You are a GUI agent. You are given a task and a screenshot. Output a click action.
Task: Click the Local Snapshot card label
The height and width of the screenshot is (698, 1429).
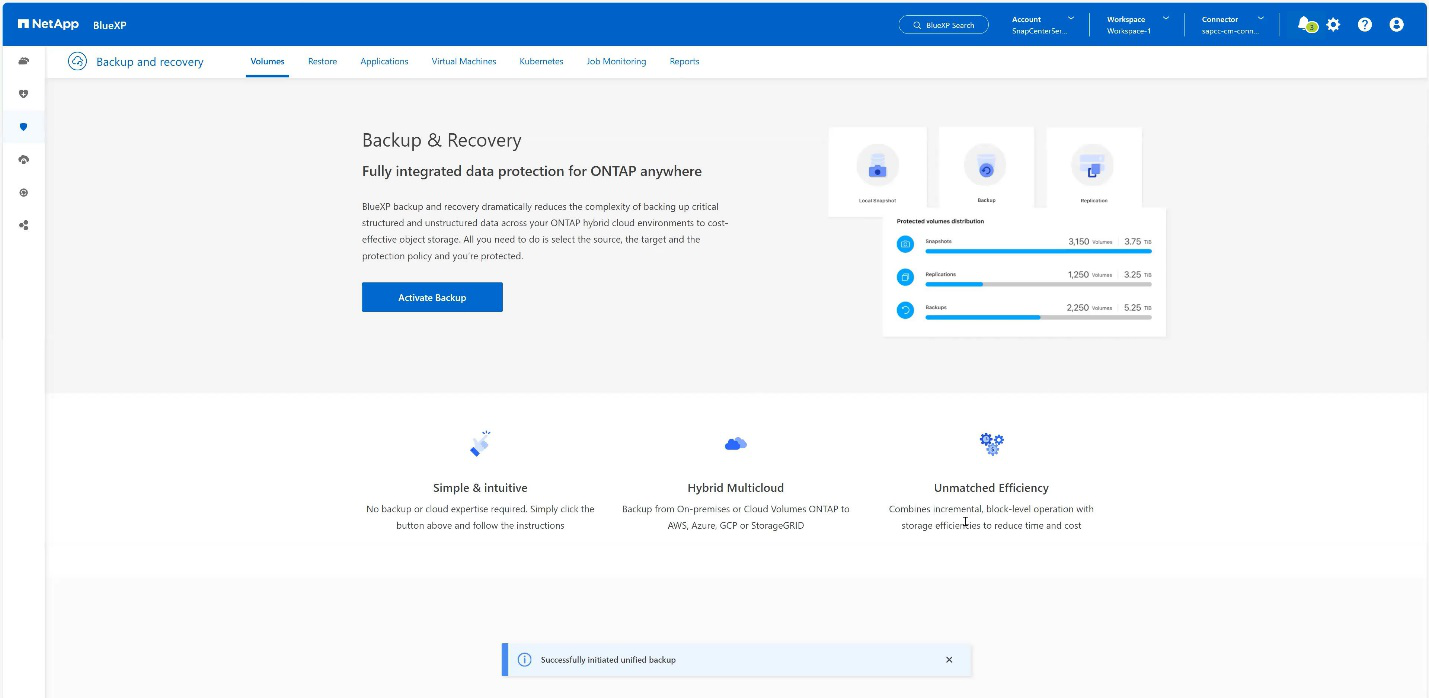point(877,200)
